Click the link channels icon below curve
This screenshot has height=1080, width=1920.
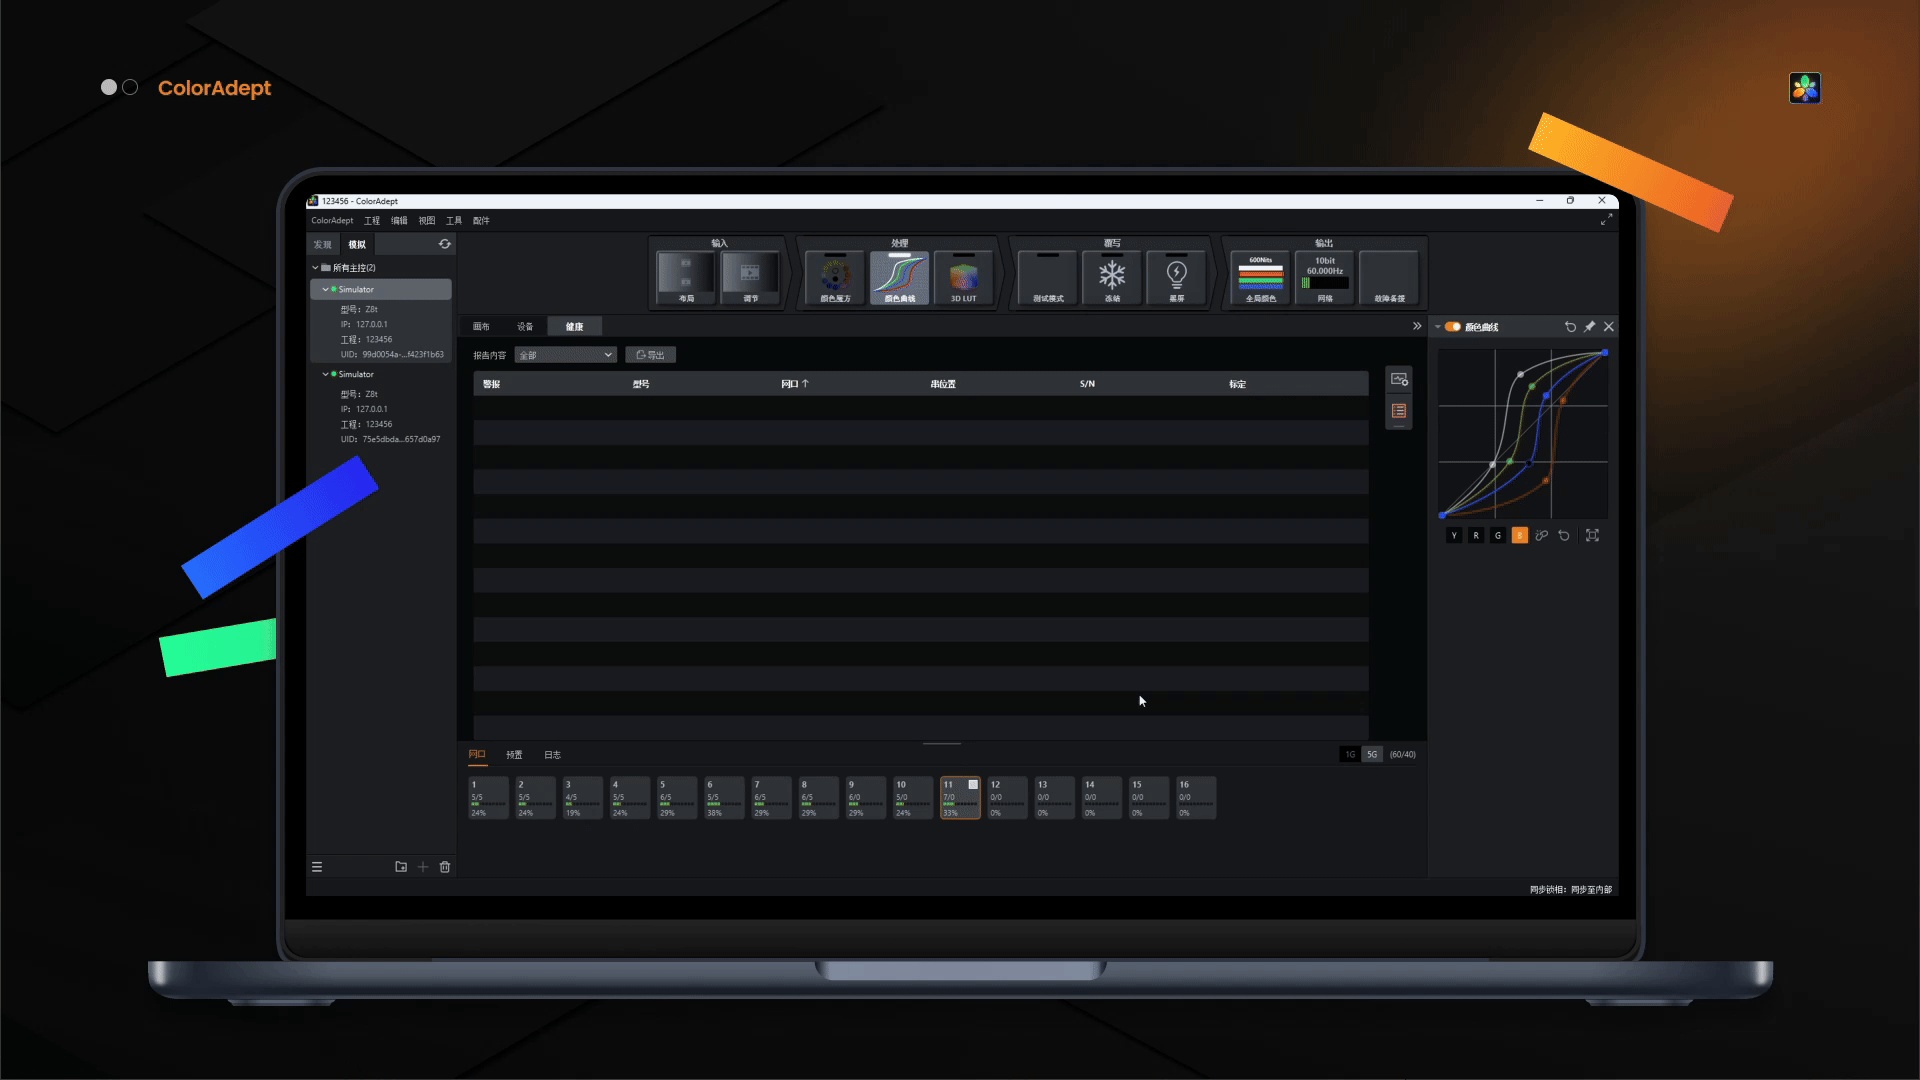click(1542, 536)
